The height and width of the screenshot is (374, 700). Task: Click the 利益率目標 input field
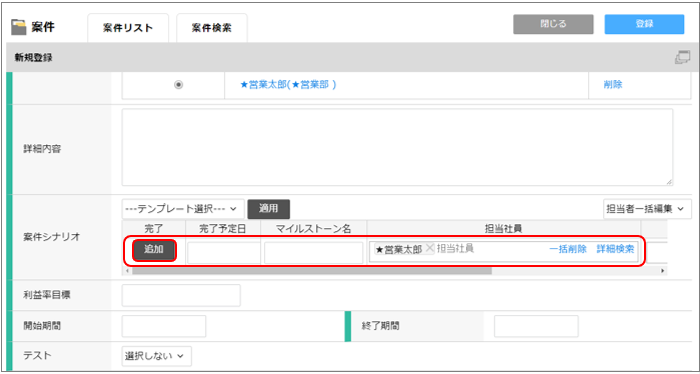coord(181,295)
